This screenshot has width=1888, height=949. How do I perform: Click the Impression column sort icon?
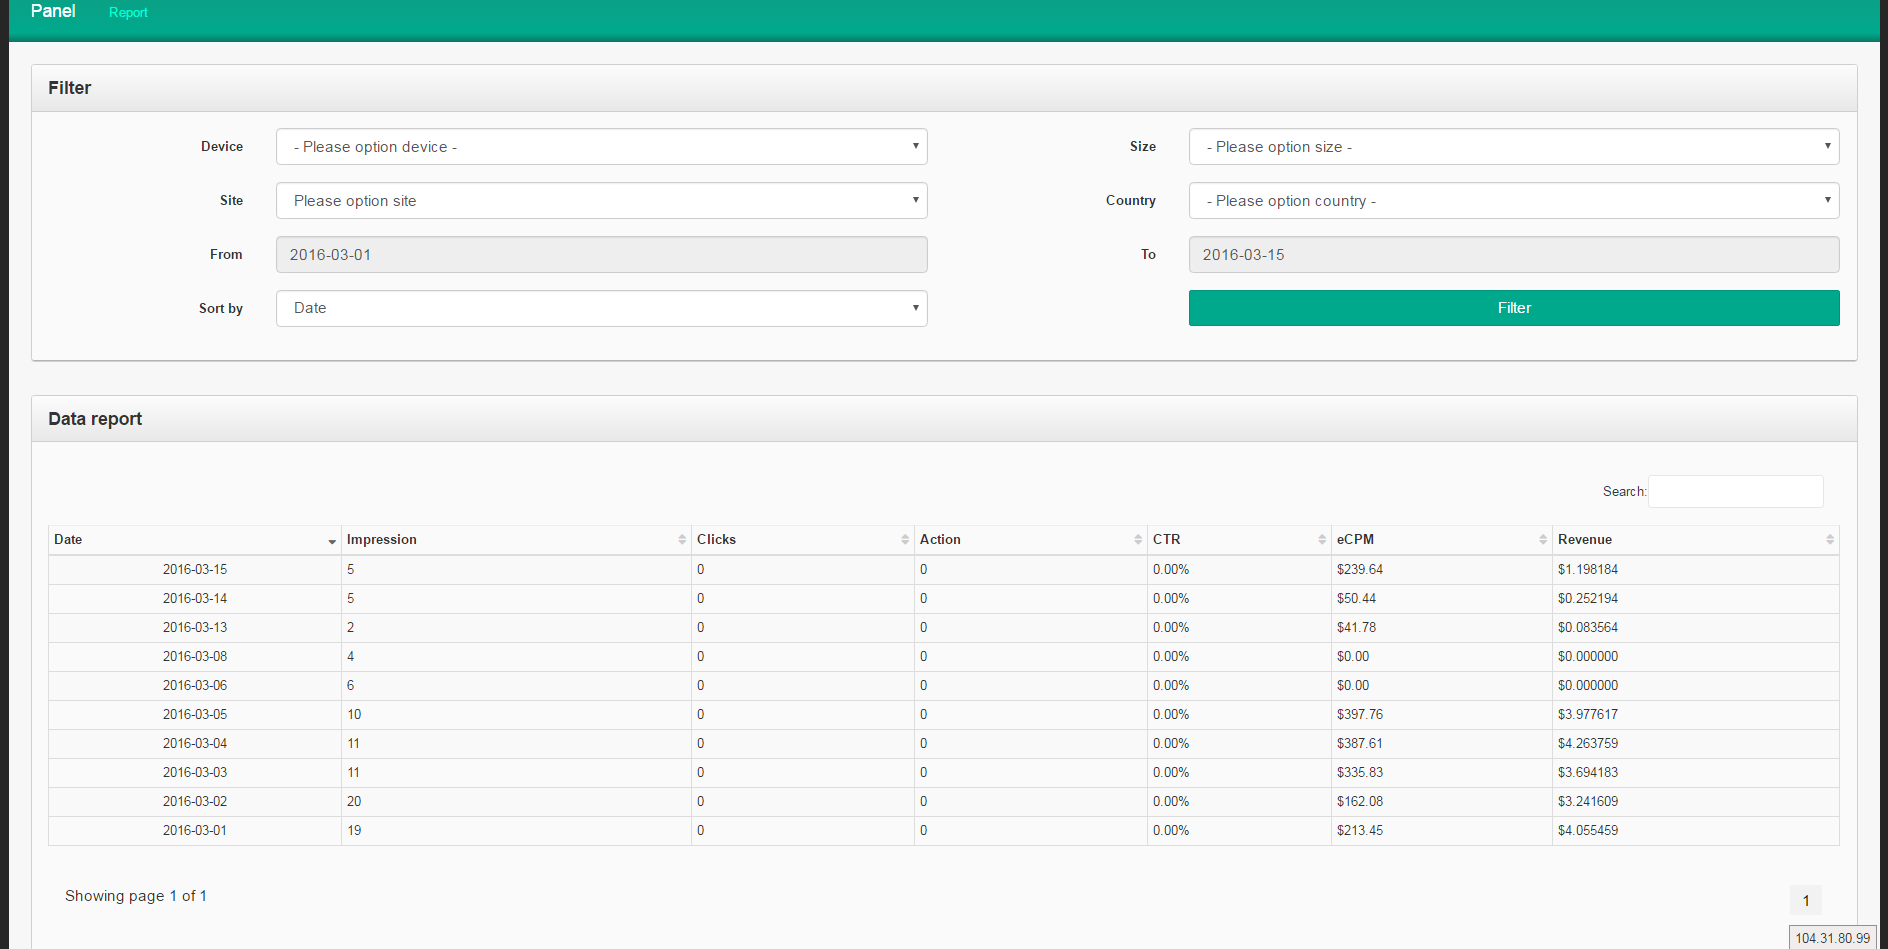coord(682,540)
